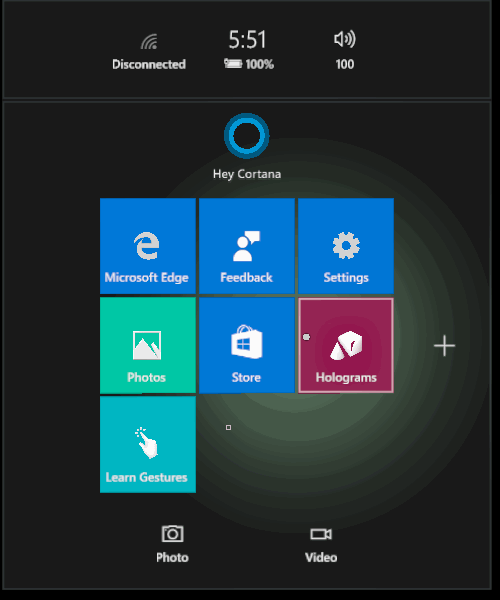Open the Photos tile

coord(148,345)
